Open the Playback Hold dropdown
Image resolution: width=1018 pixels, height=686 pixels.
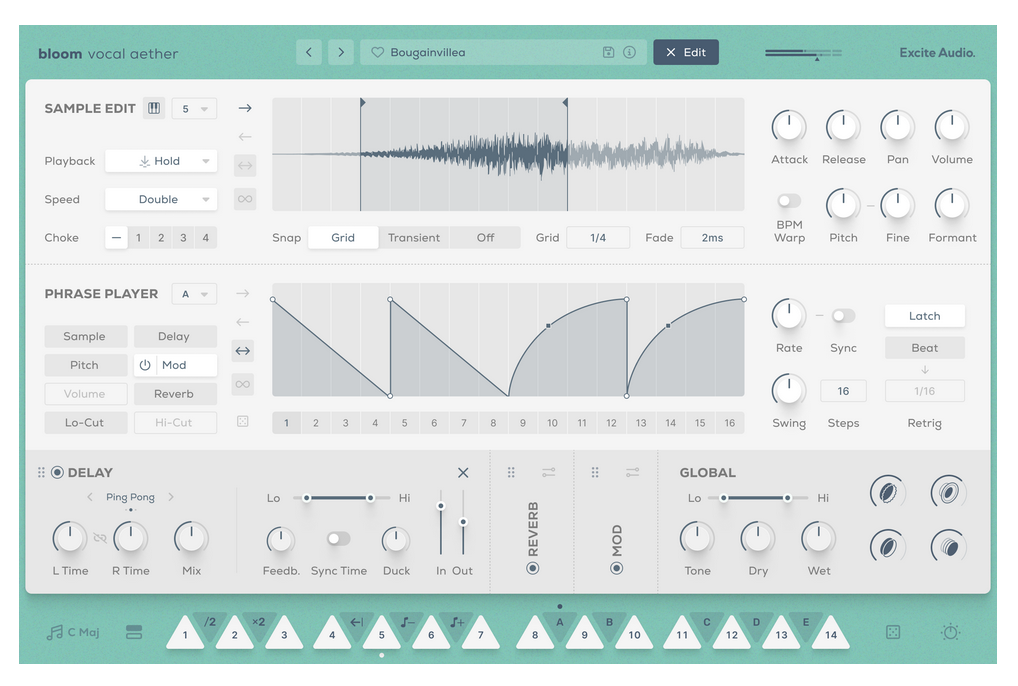(x=161, y=161)
